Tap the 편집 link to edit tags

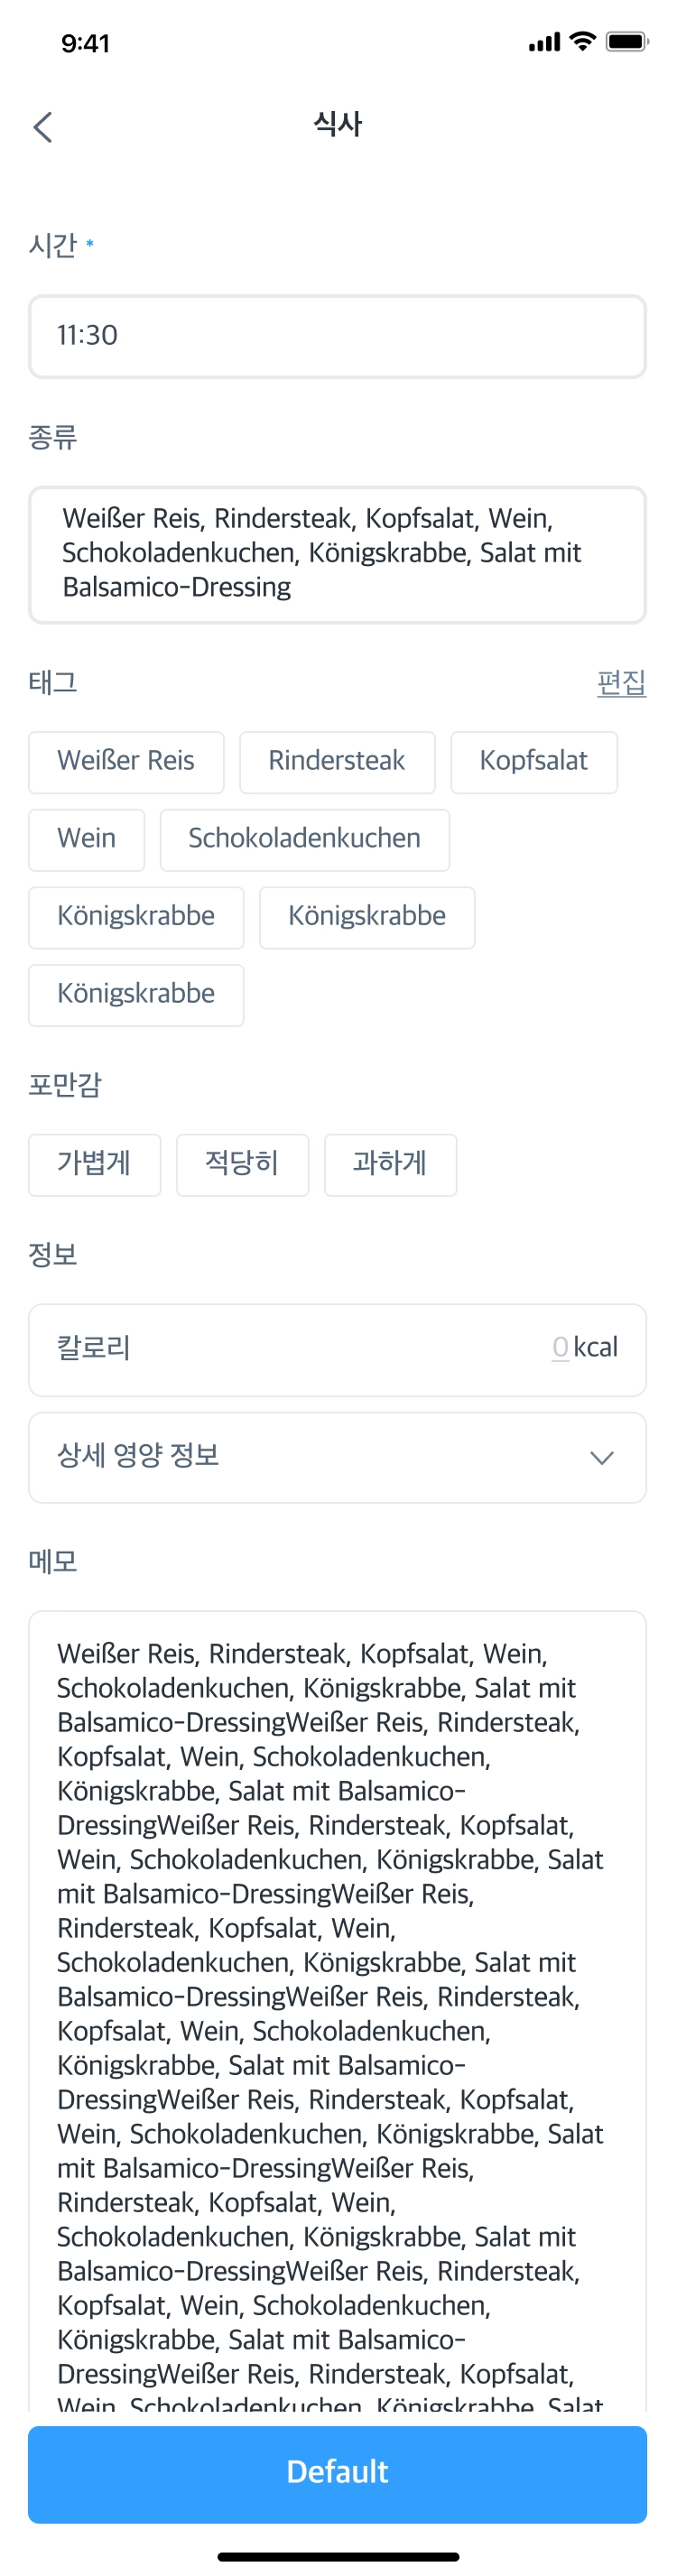pyautogui.click(x=621, y=683)
